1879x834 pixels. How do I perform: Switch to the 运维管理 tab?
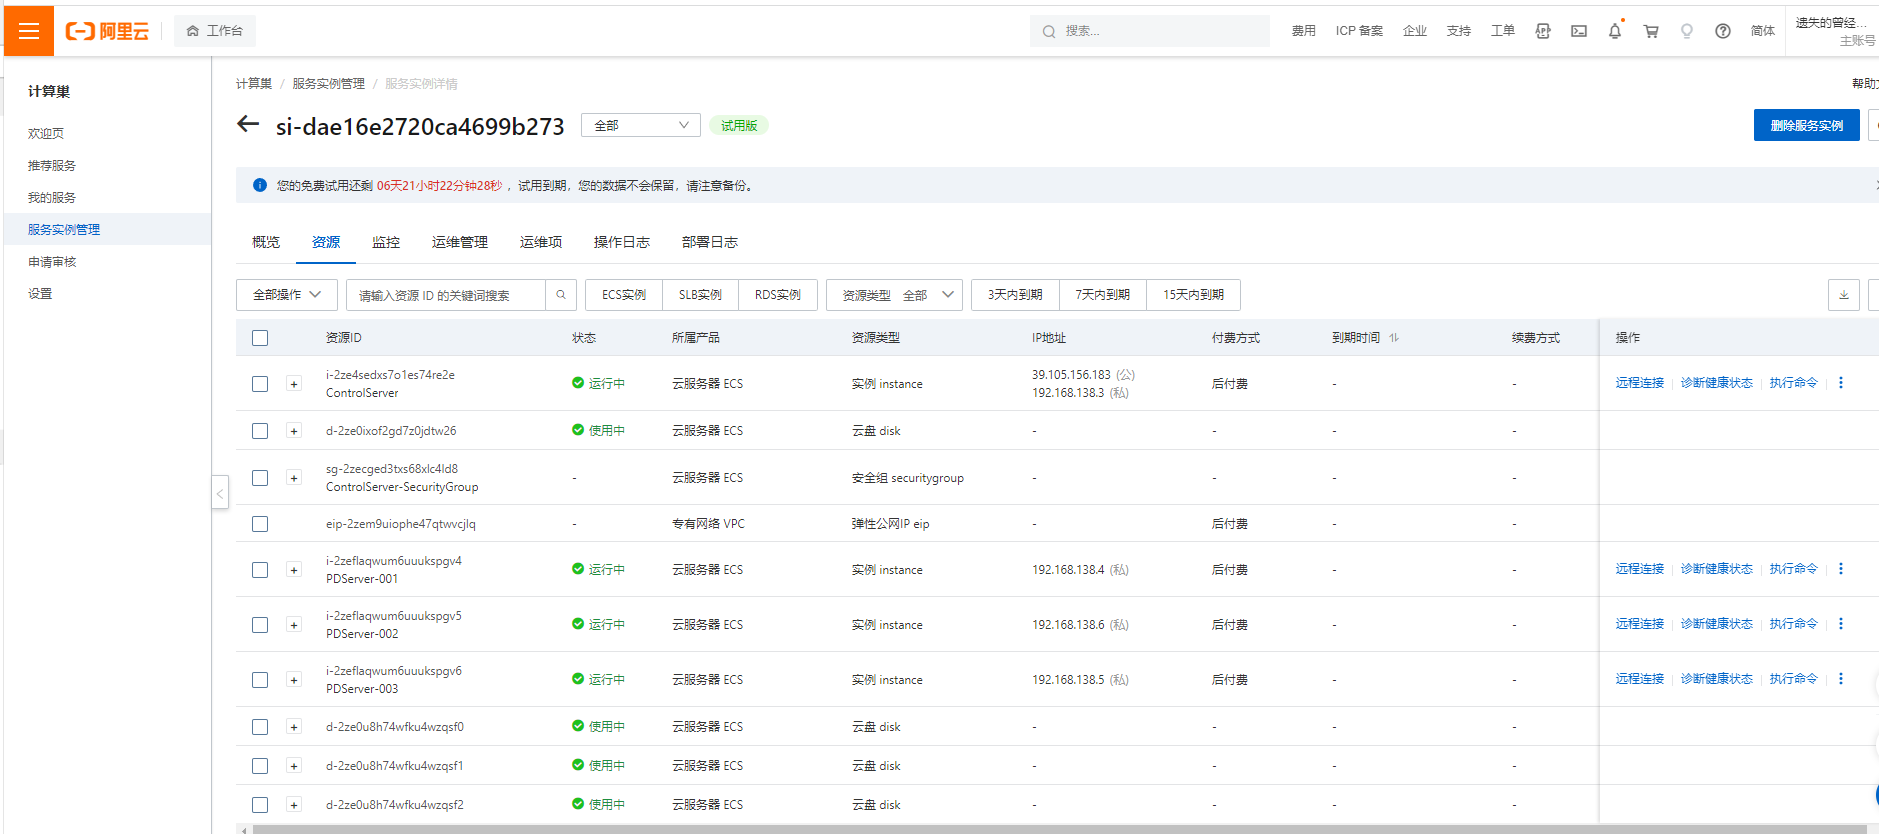[460, 242]
